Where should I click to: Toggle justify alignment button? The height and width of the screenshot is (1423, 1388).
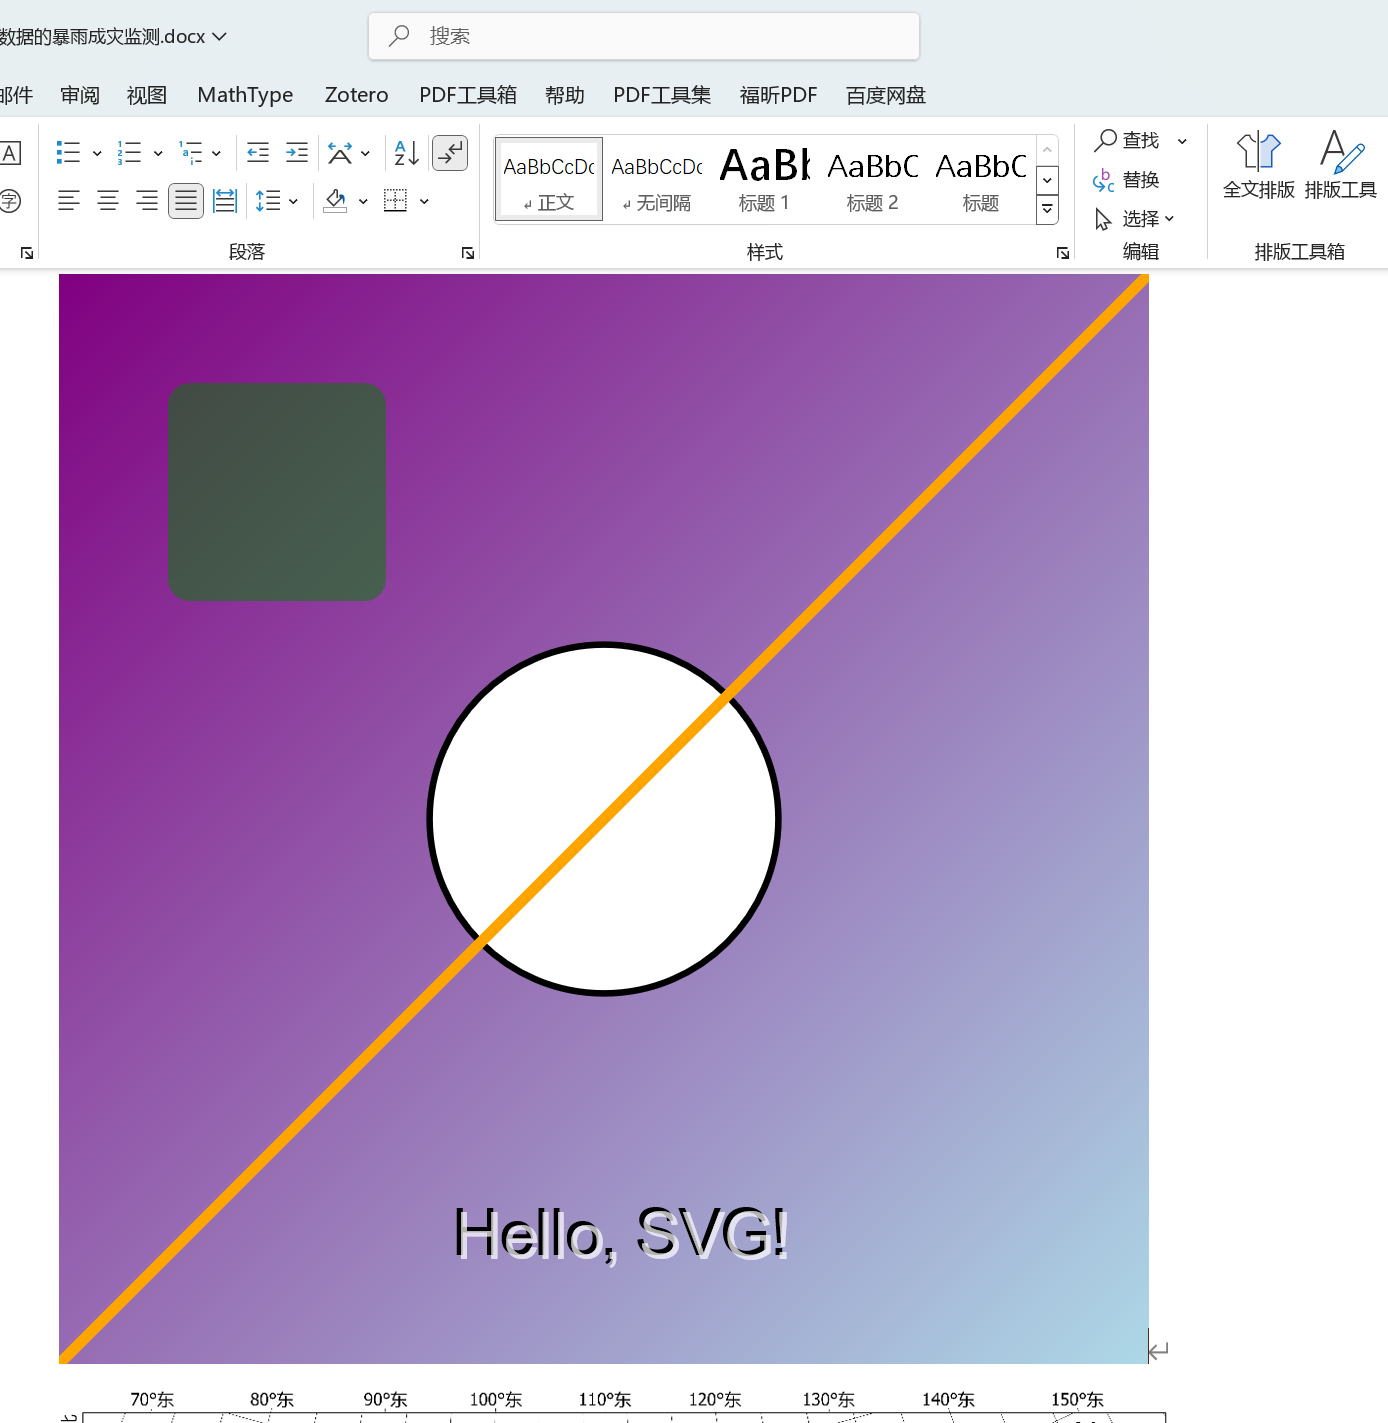pyautogui.click(x=186, y=201)
